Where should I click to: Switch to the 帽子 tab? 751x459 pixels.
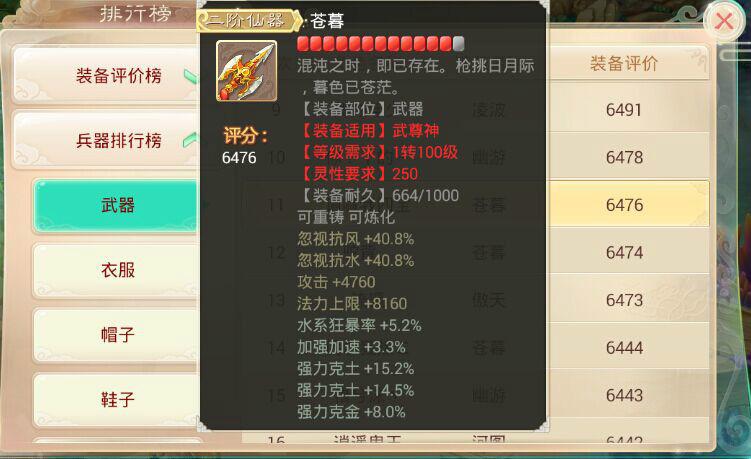[x=115, y=334]
